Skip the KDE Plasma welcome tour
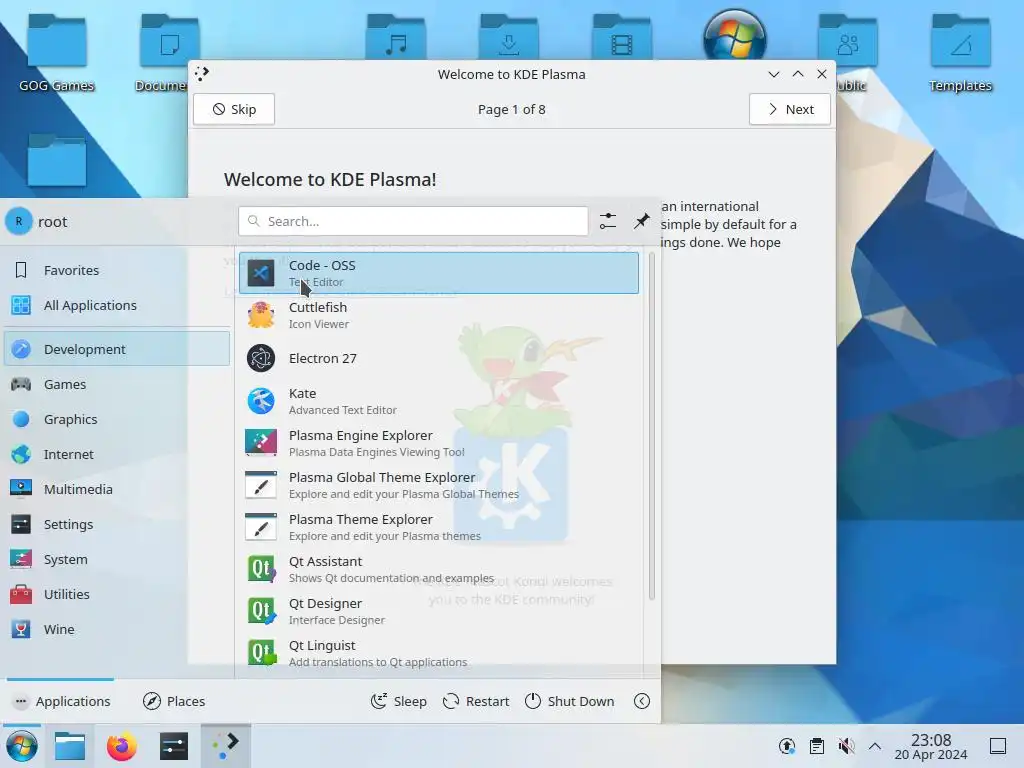Screen dimensions: 1024x768 (234, 109)
